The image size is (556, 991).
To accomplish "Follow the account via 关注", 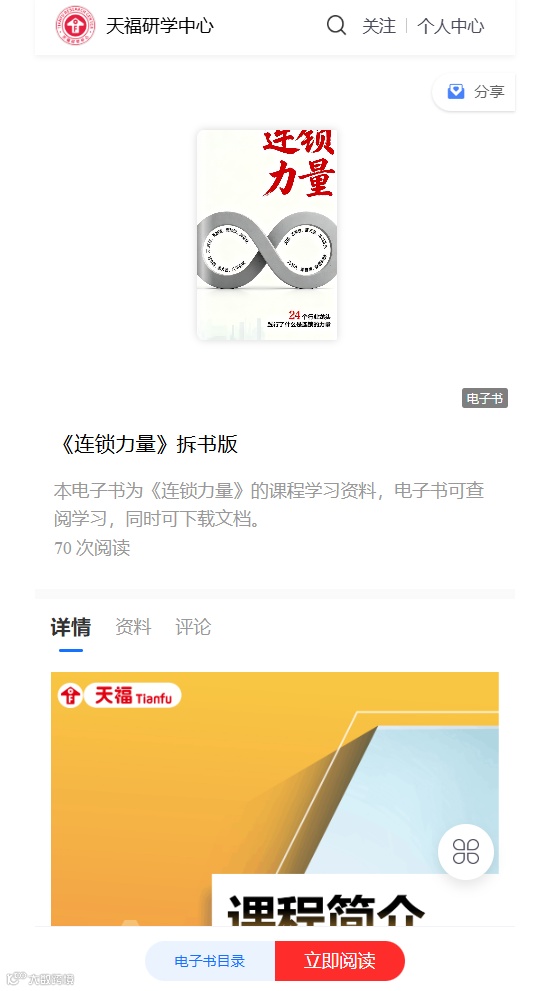I will (x=378, y=26).
